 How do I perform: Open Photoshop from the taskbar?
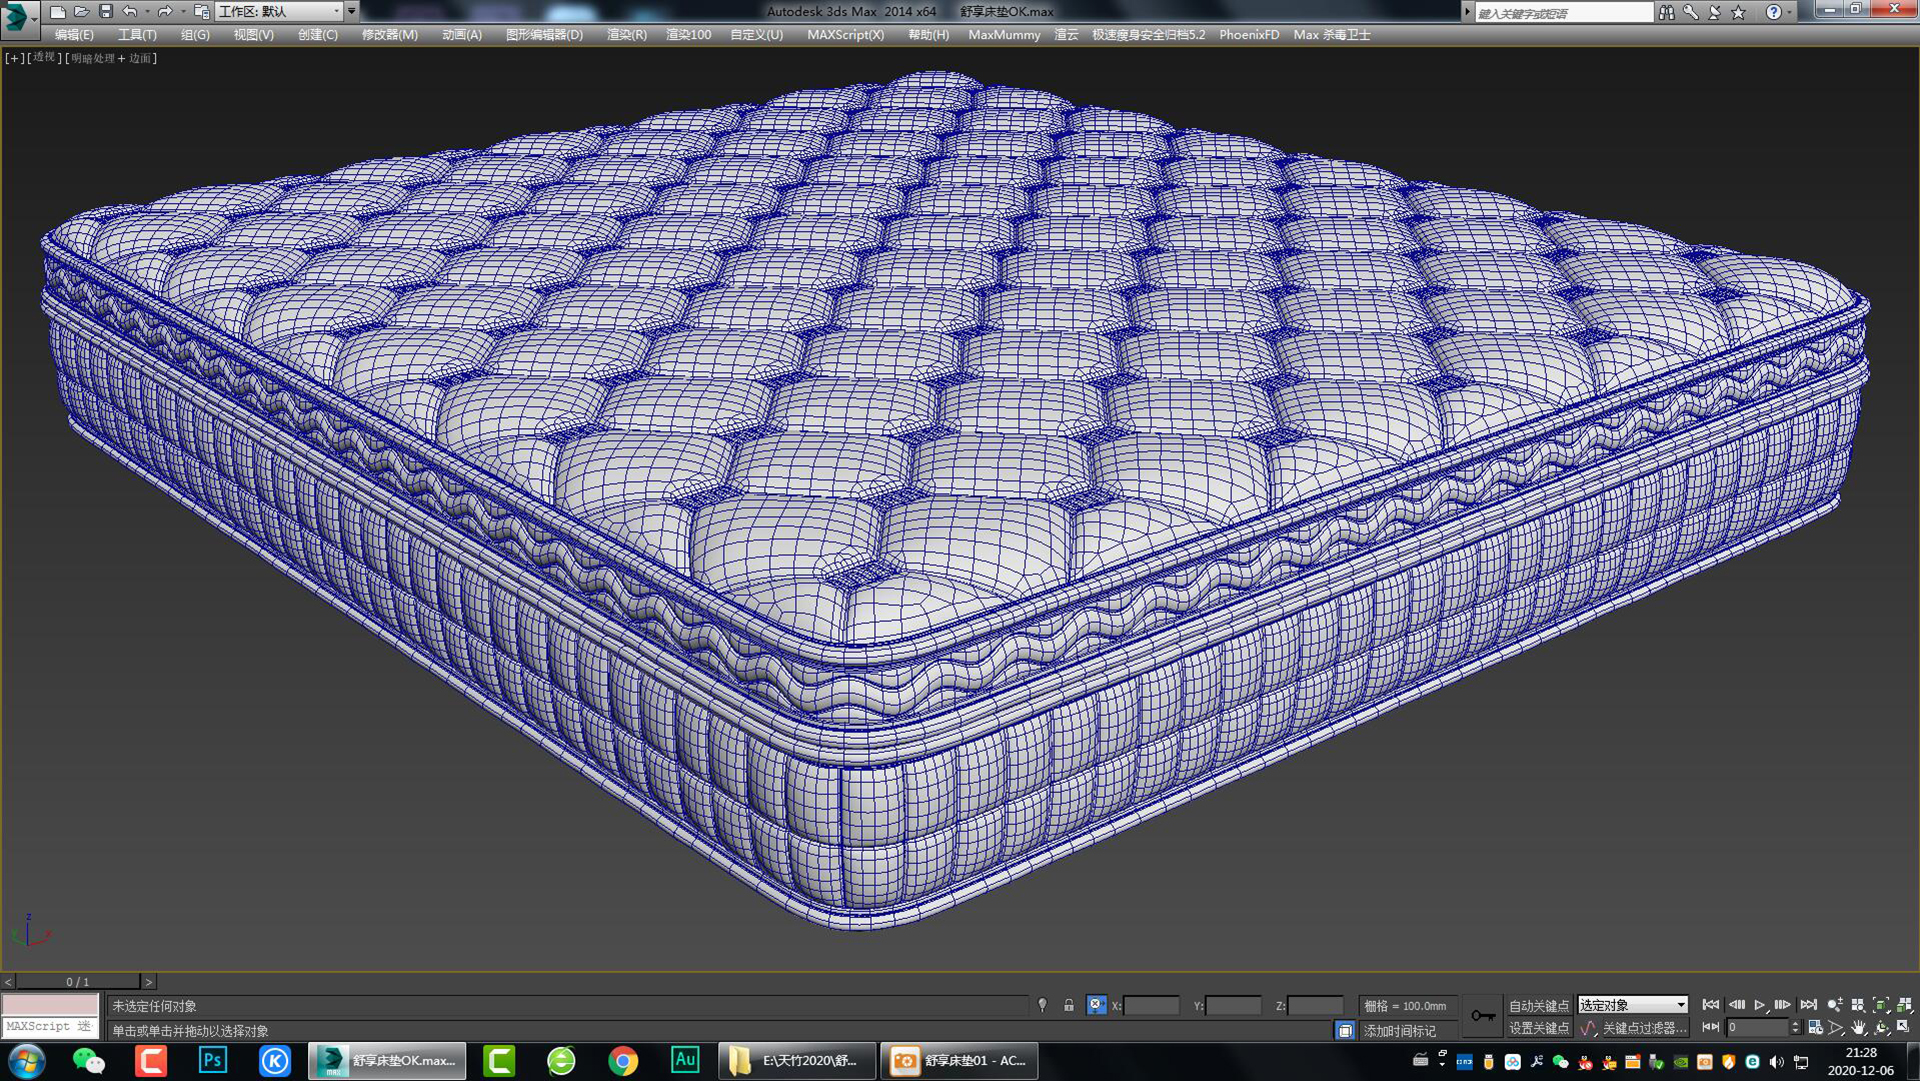pyautogui.click(x=212, y=1061)
